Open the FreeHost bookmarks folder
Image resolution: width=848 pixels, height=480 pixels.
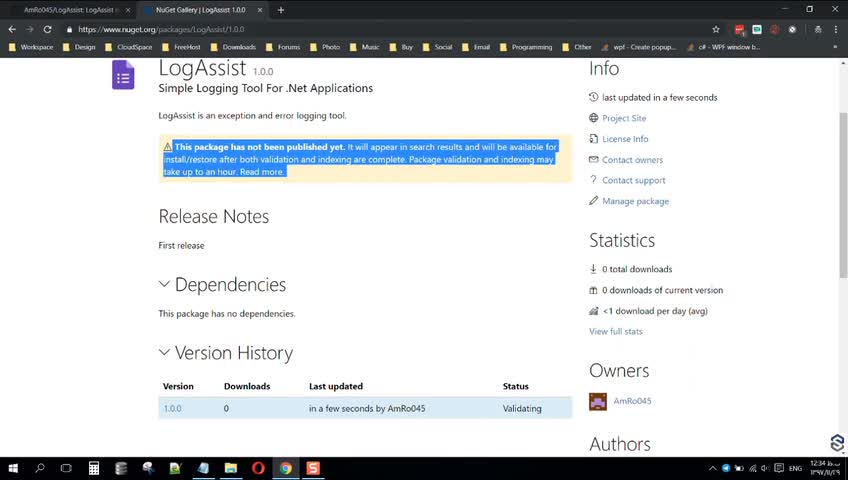pyautogui.click(x=181, y=47)
